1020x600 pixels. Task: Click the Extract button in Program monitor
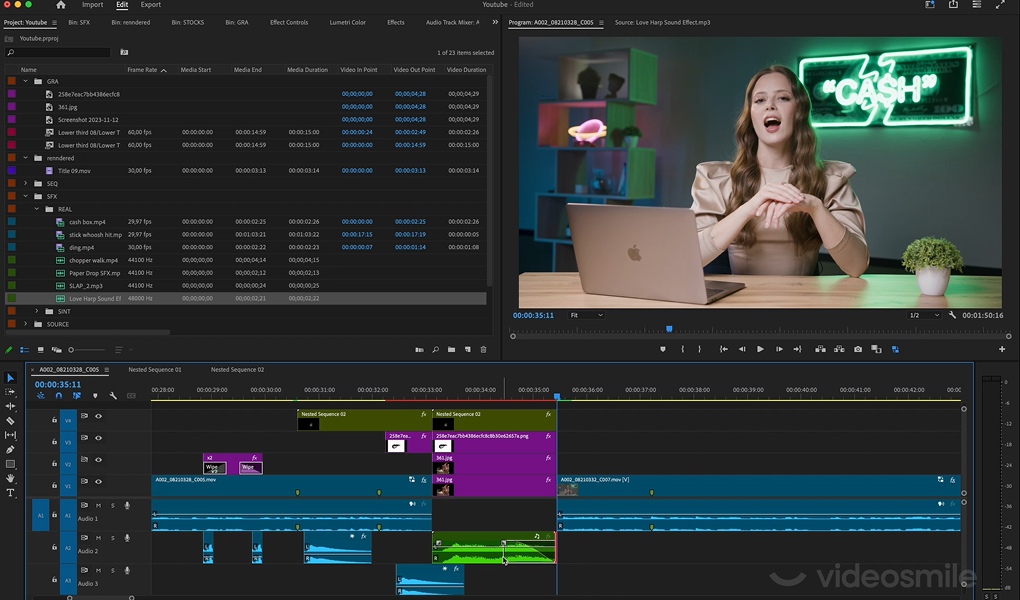839,349
